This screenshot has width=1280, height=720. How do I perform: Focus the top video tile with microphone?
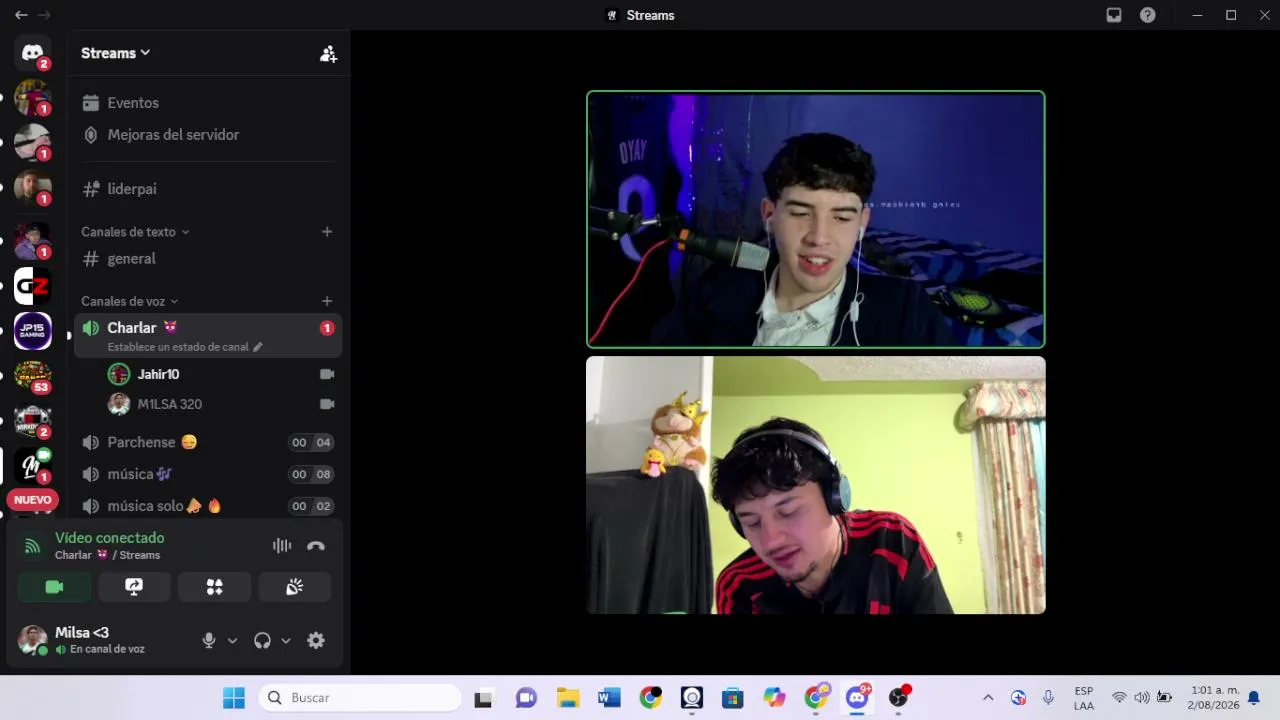point(816,219)
